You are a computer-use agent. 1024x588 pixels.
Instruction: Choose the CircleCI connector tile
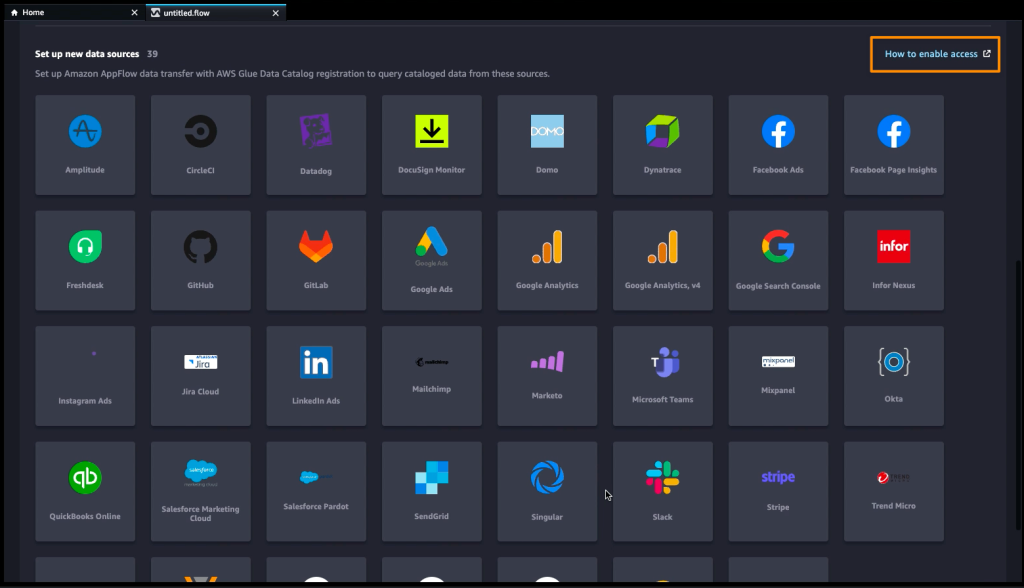tap(200, 145)
